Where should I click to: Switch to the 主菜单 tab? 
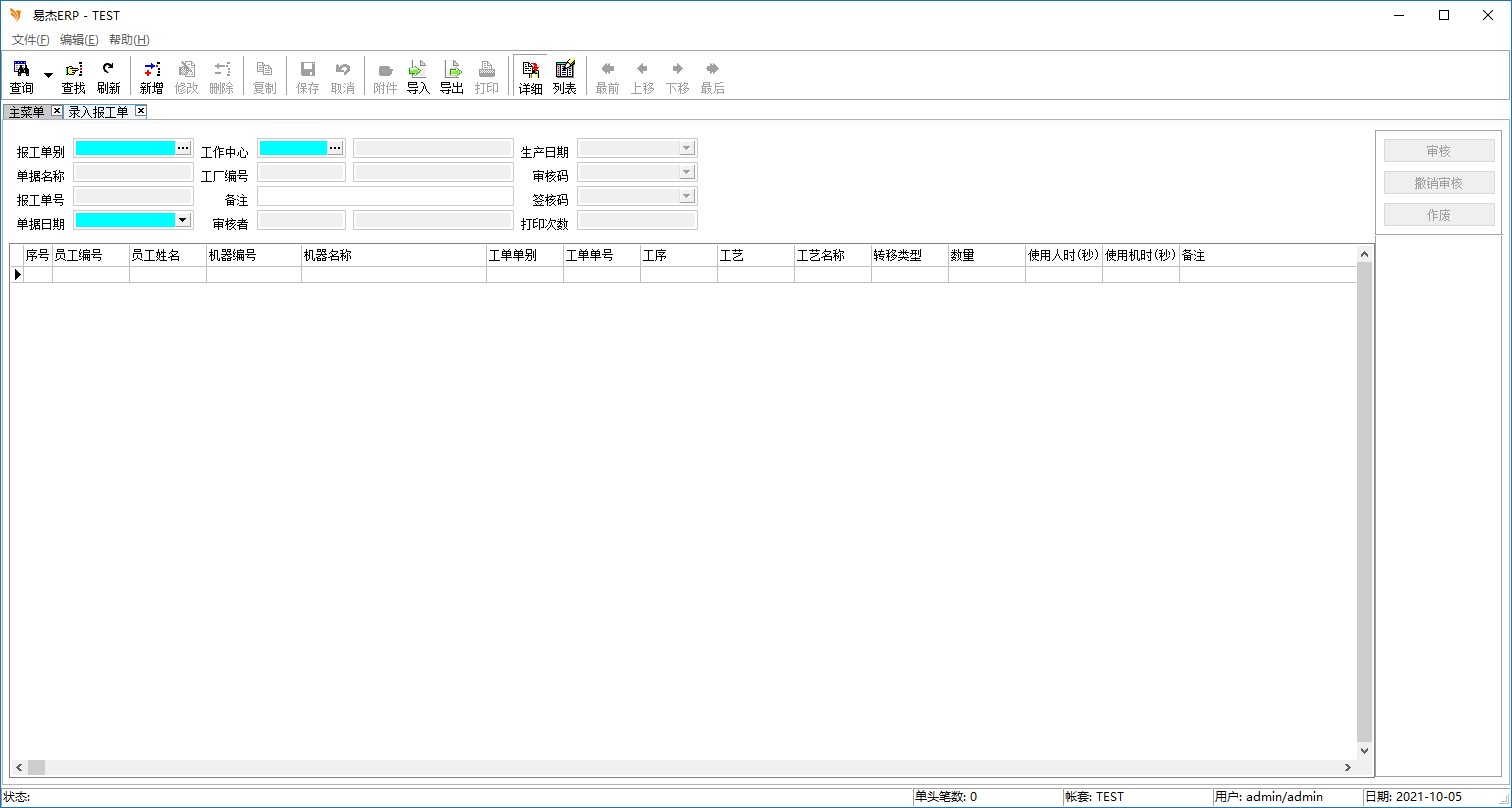27,112
